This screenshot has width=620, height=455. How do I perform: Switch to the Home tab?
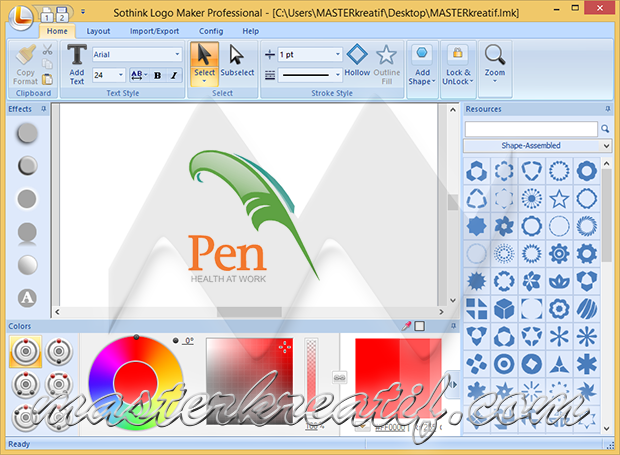57,31
